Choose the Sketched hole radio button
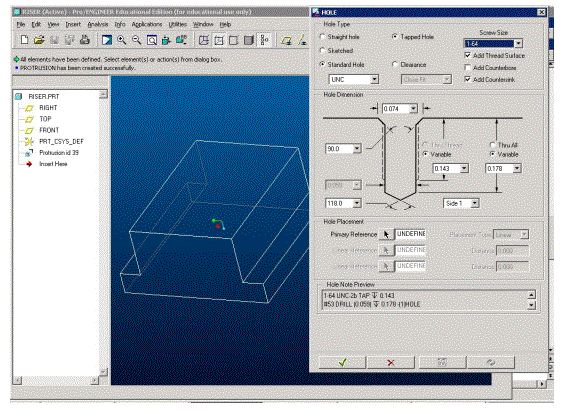566x410 pixels. pos(323,51)
